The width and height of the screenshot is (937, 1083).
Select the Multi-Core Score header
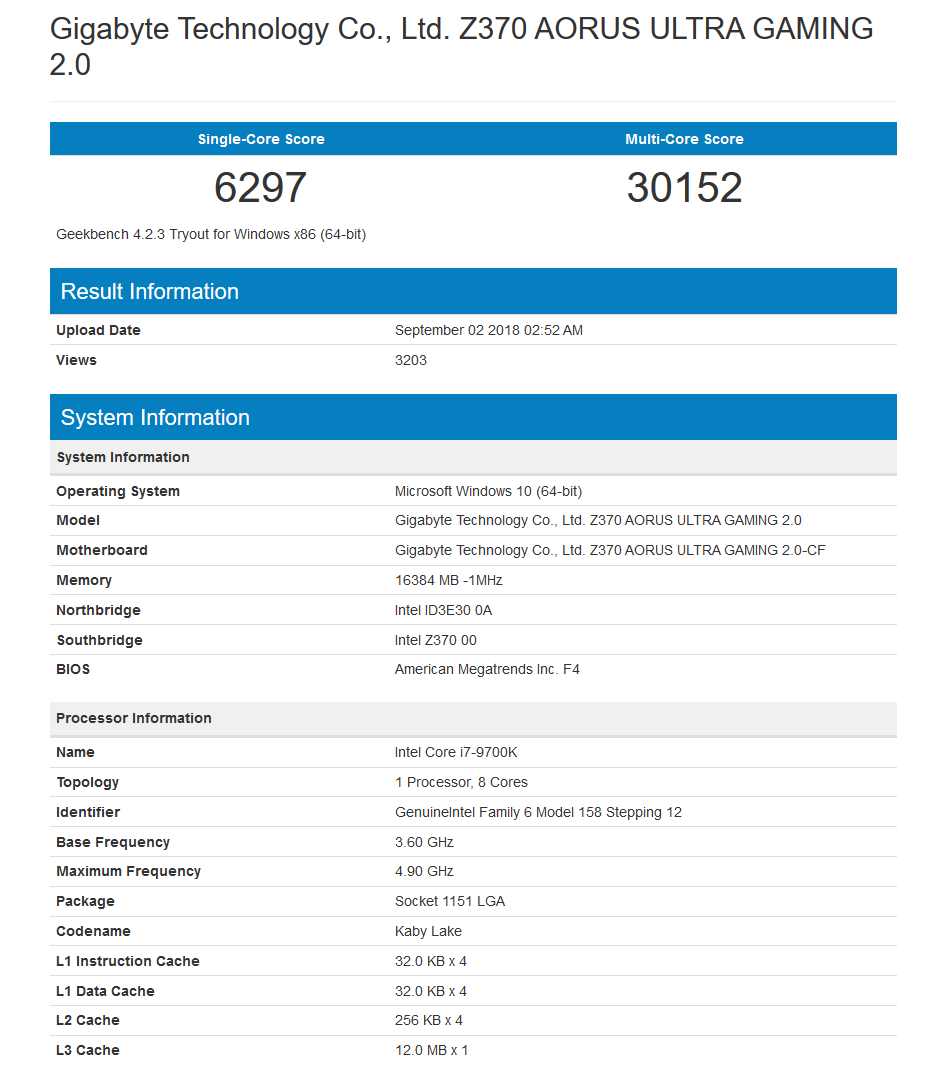684,139
